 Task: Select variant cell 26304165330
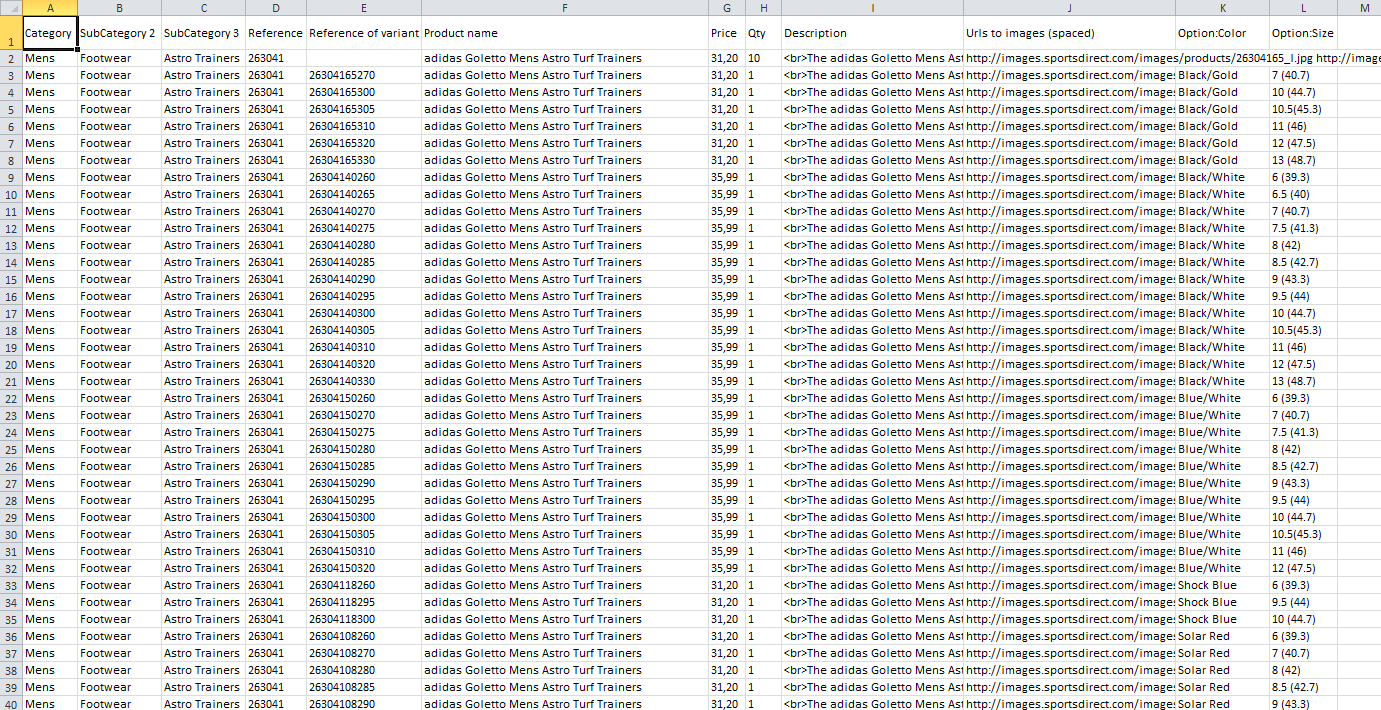pos(364,161)
